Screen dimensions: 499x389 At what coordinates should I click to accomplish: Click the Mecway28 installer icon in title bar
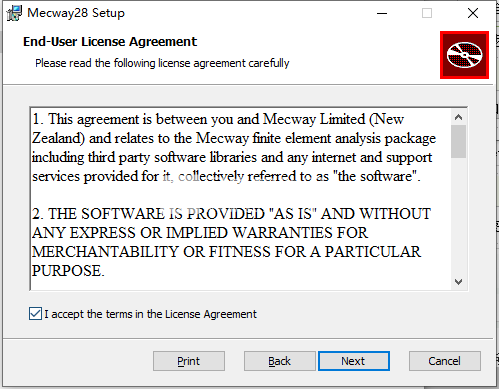14,13
